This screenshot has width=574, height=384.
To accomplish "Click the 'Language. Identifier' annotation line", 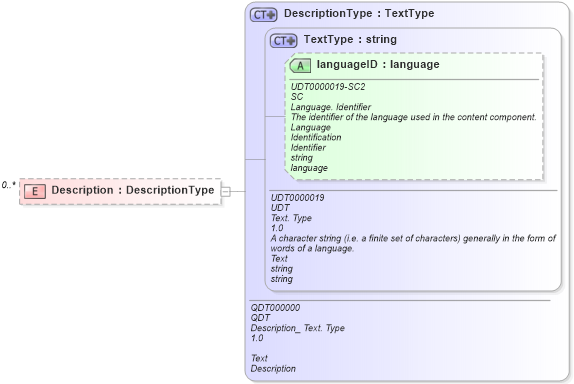I will point(331,107).
